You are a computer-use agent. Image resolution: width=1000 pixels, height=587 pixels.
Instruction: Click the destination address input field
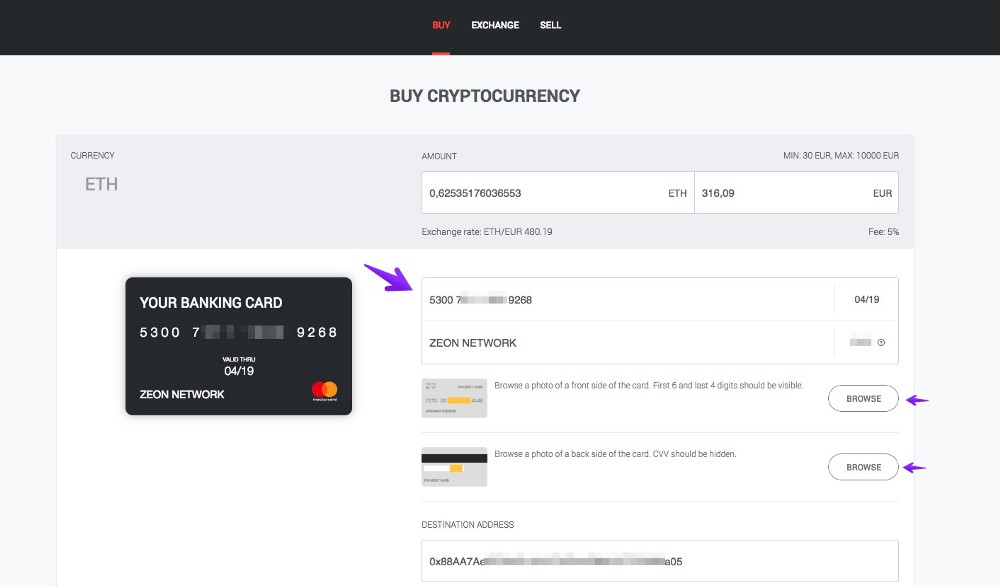click(x=659, y=561)
